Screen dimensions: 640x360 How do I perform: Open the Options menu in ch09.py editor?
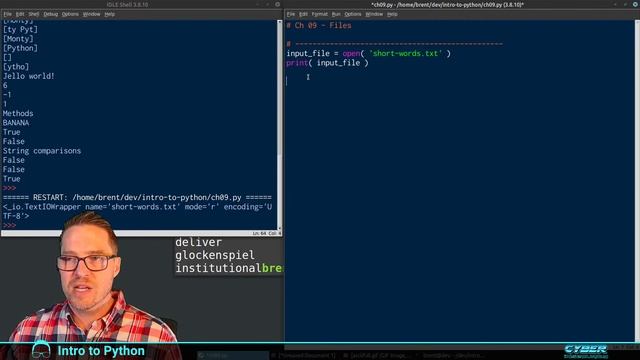coord(353,14)
